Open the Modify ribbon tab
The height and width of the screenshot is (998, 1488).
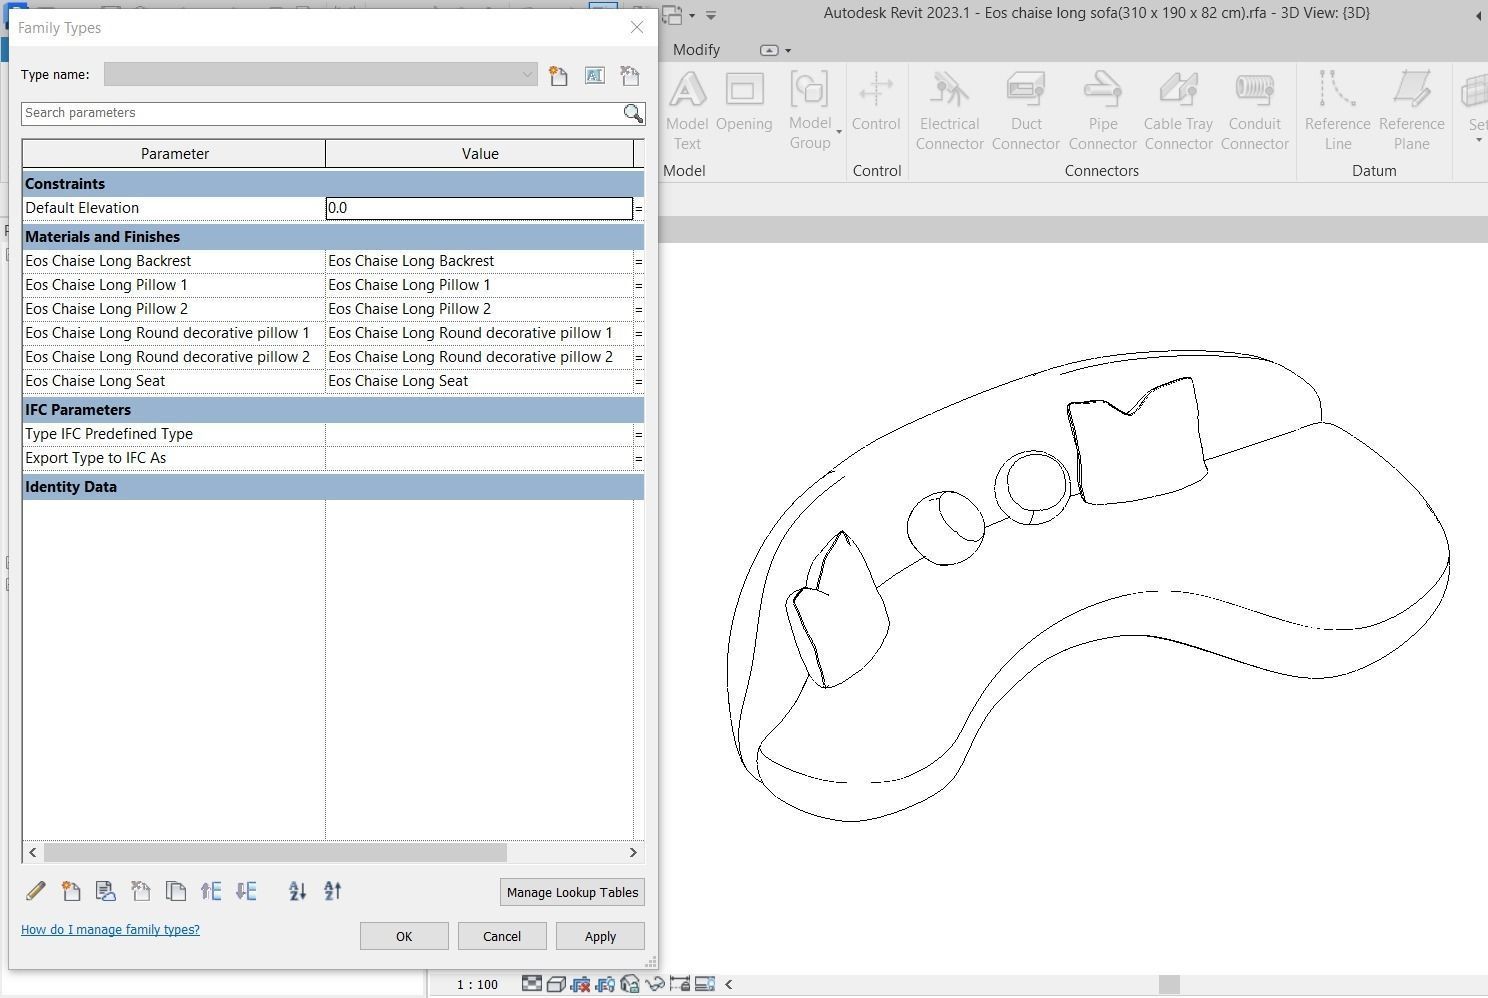[696, 49]
